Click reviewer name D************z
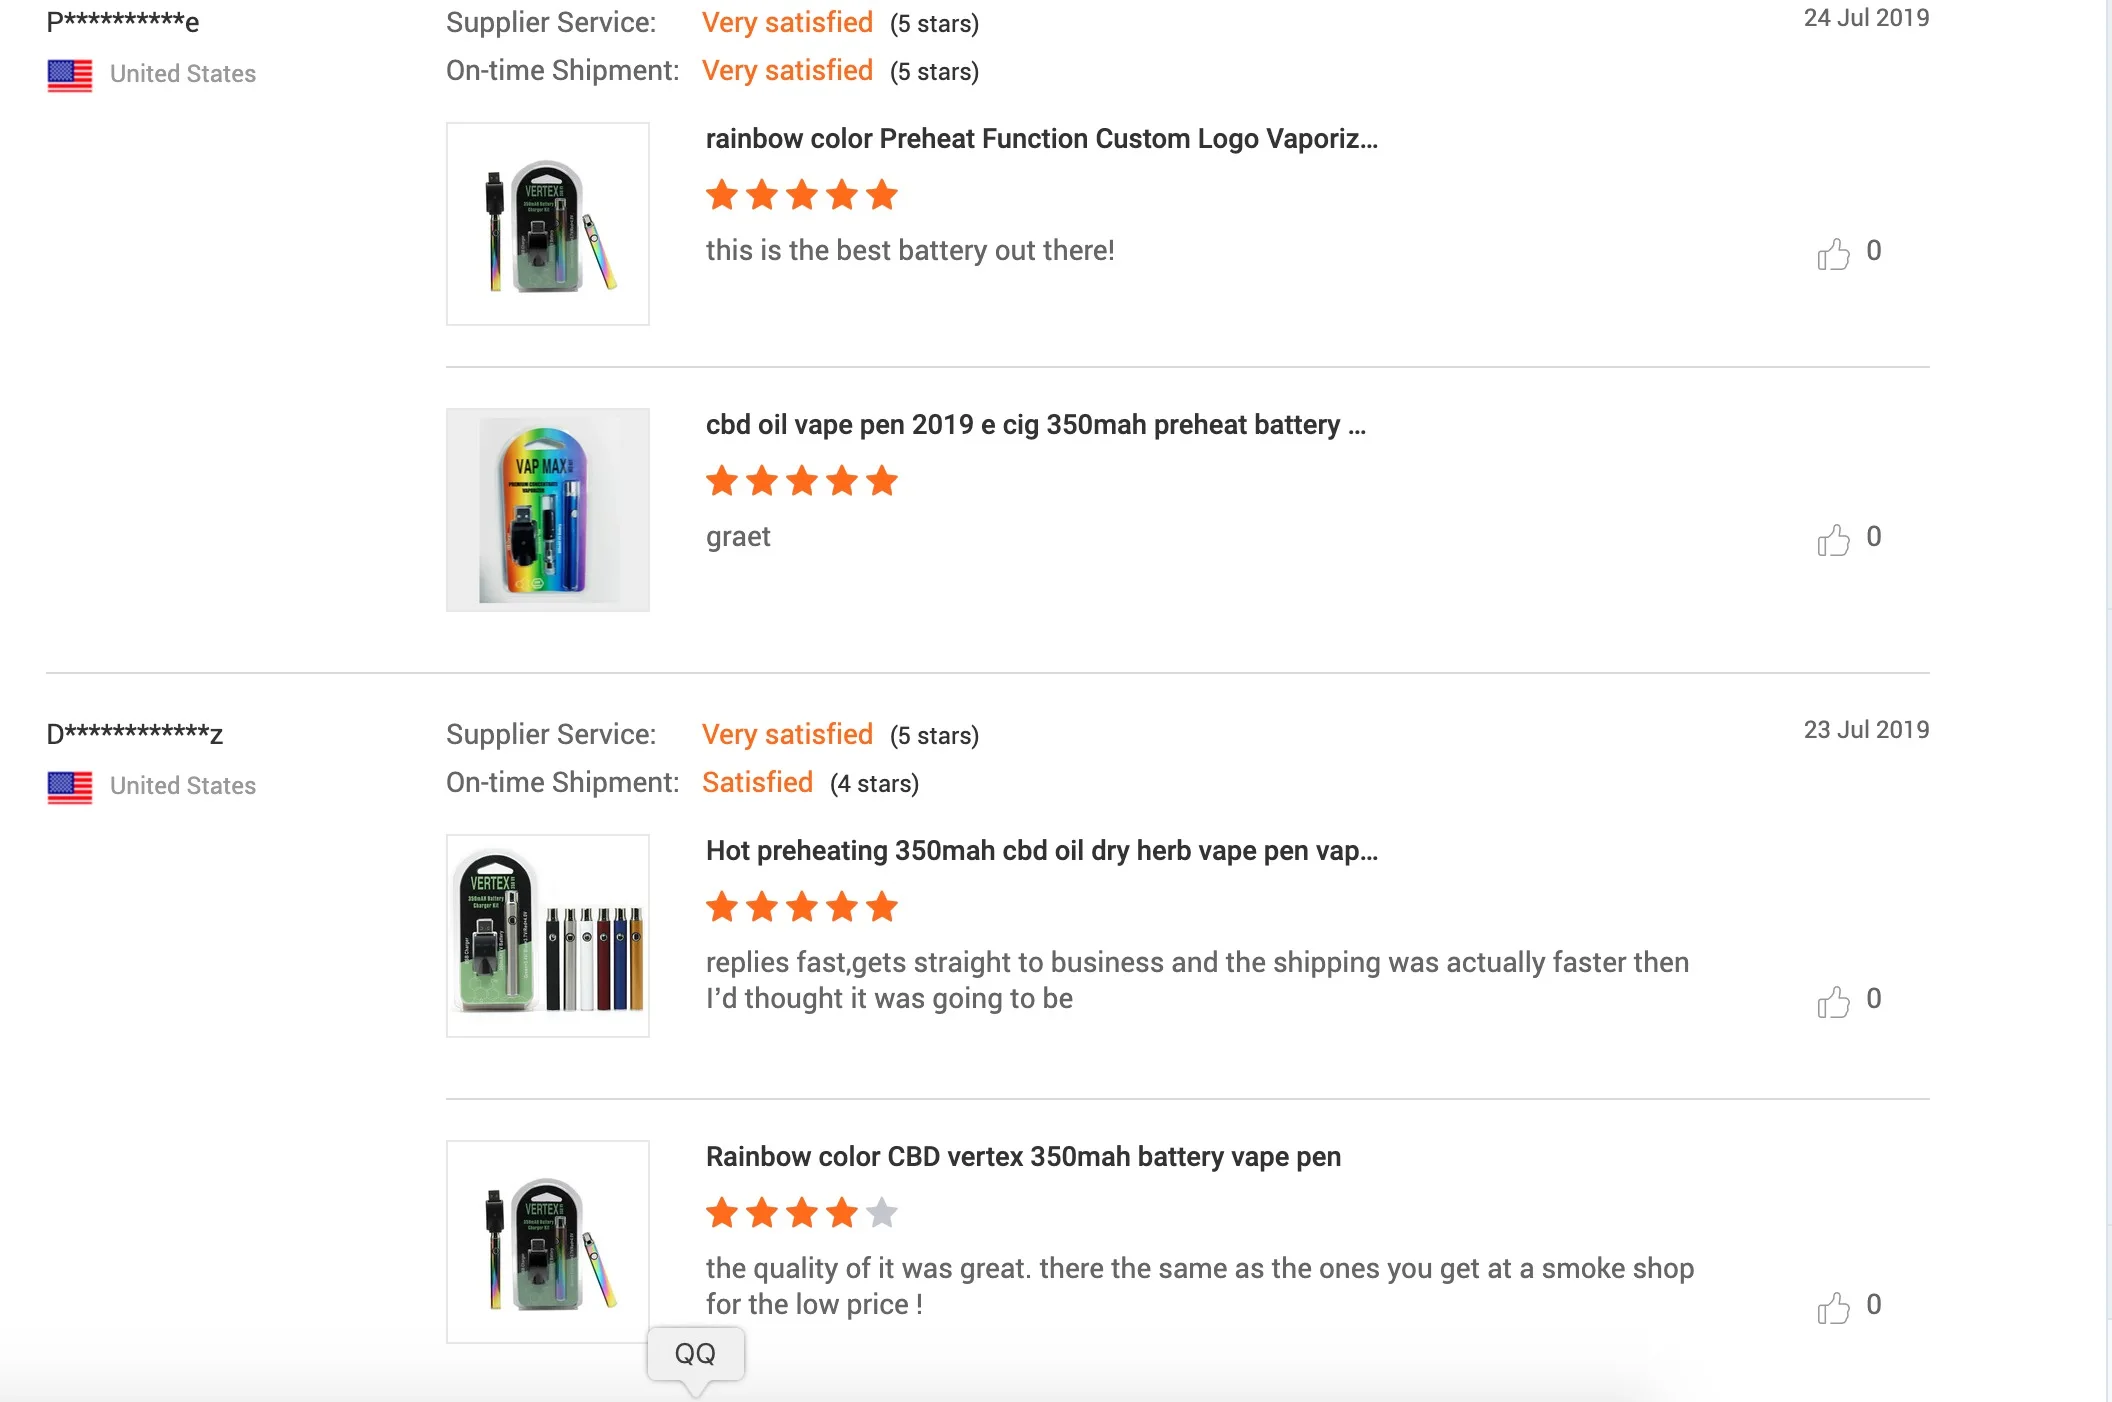Viewport: 2112px width, 1402px height. (134, 733)
